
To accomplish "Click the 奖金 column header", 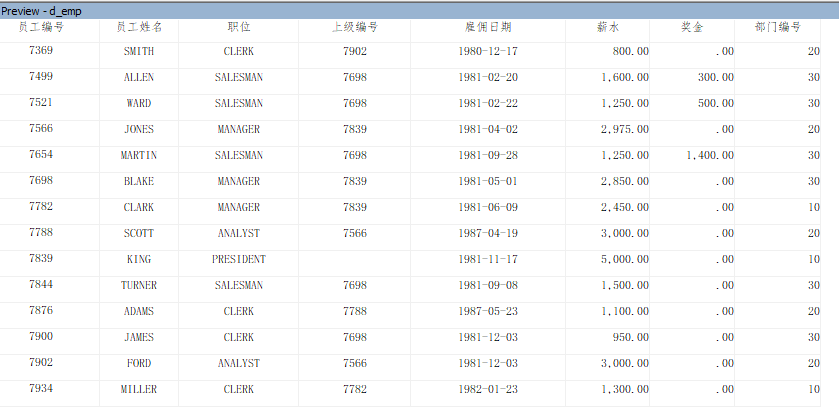I will pos(692,27).
